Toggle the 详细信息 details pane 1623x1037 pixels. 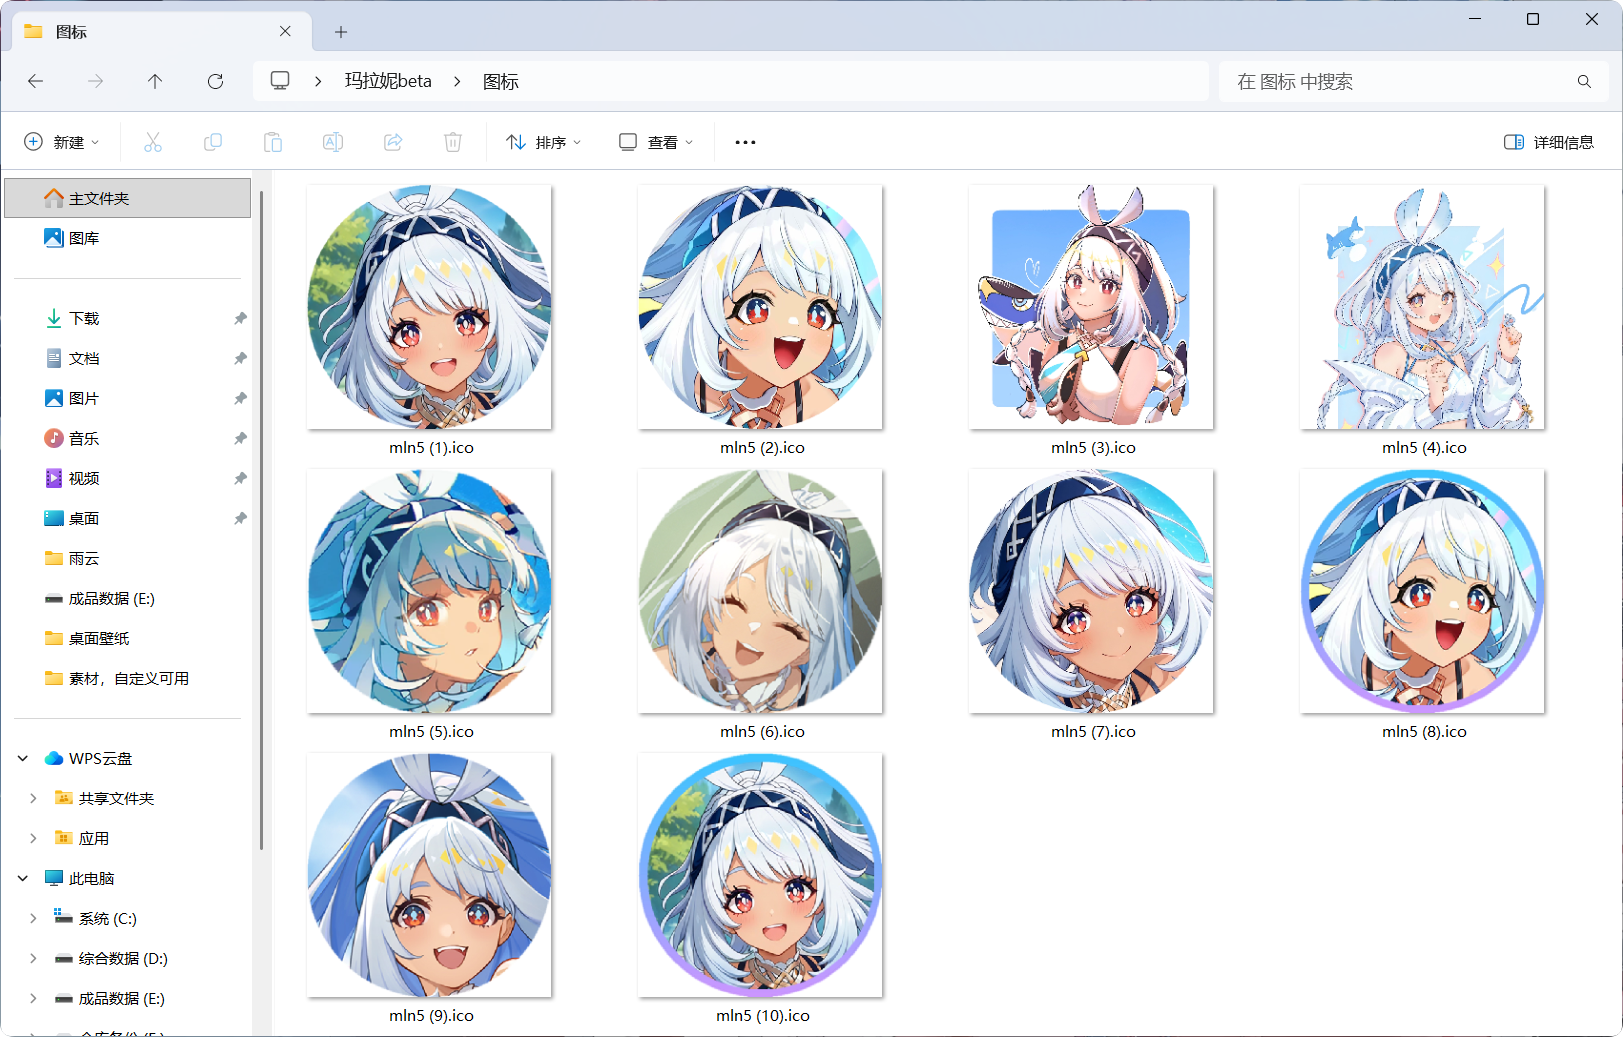(x=1549, y=142)
